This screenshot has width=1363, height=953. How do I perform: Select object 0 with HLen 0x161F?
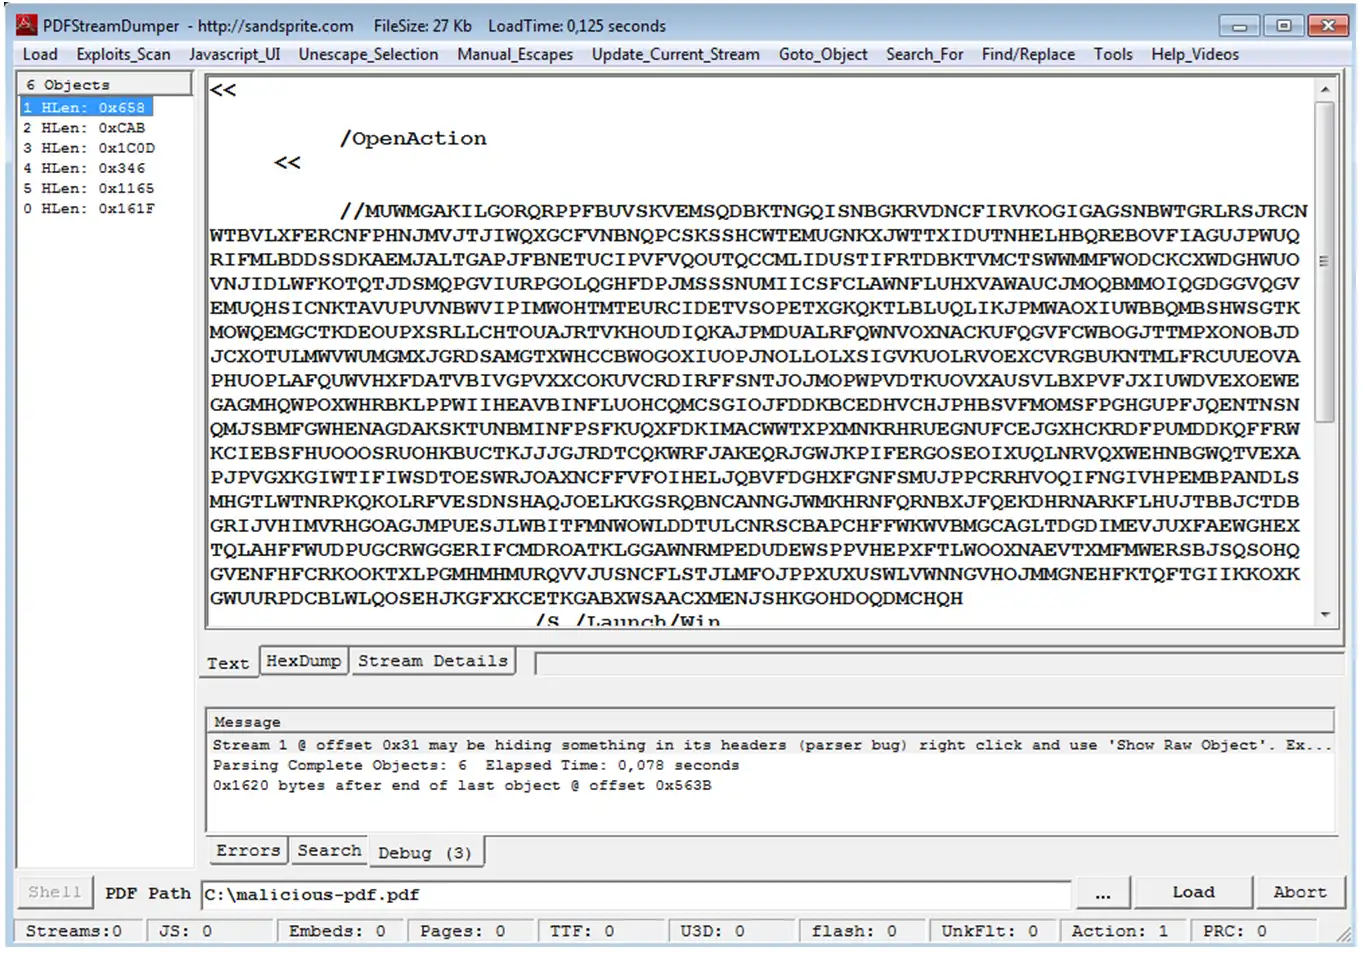(x=90, y=208)
